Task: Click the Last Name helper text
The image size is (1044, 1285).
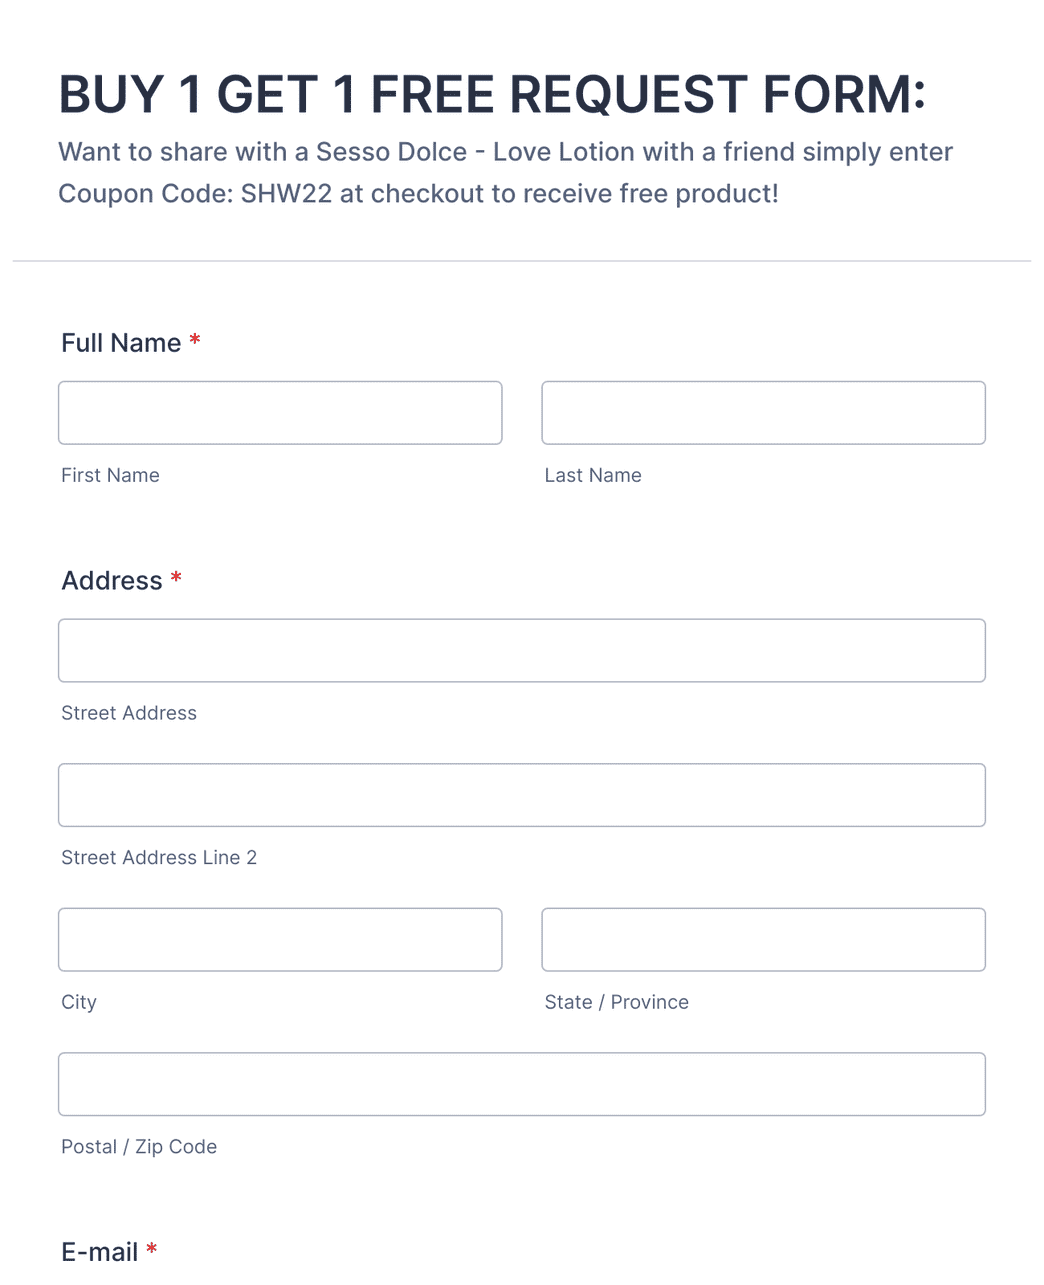Action: 593,475
